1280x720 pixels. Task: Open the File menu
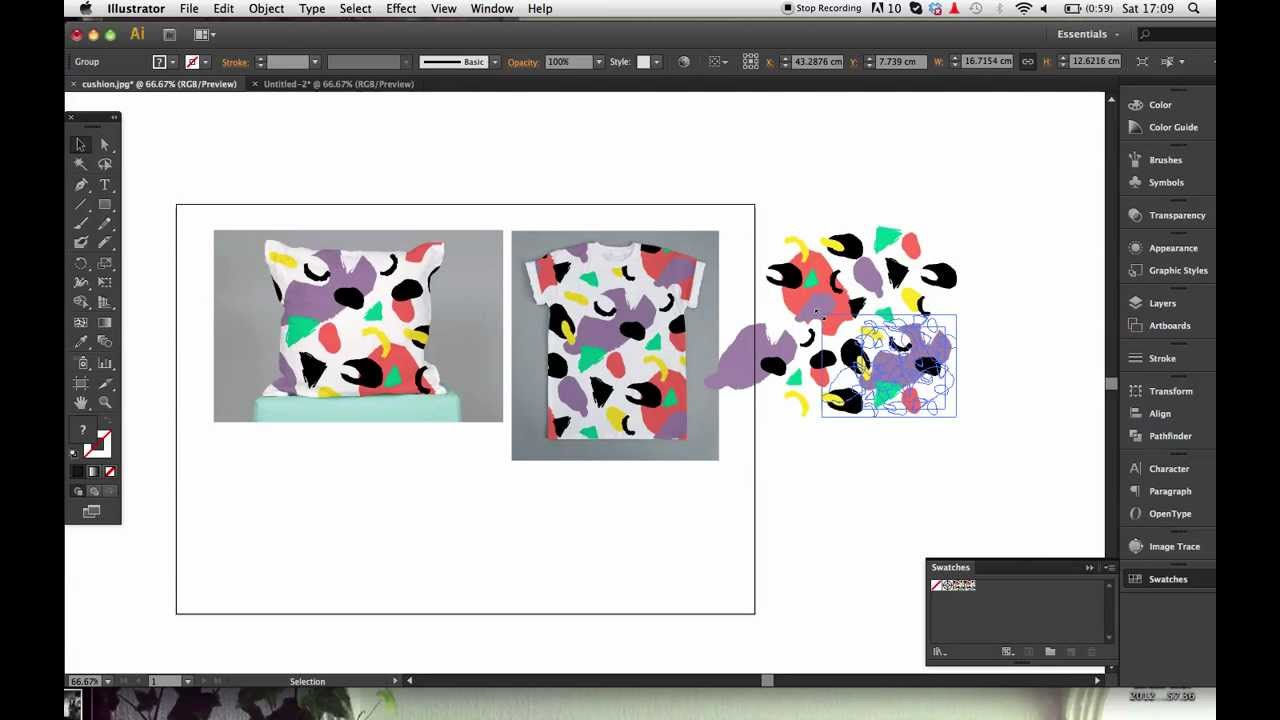coord(189,9)
